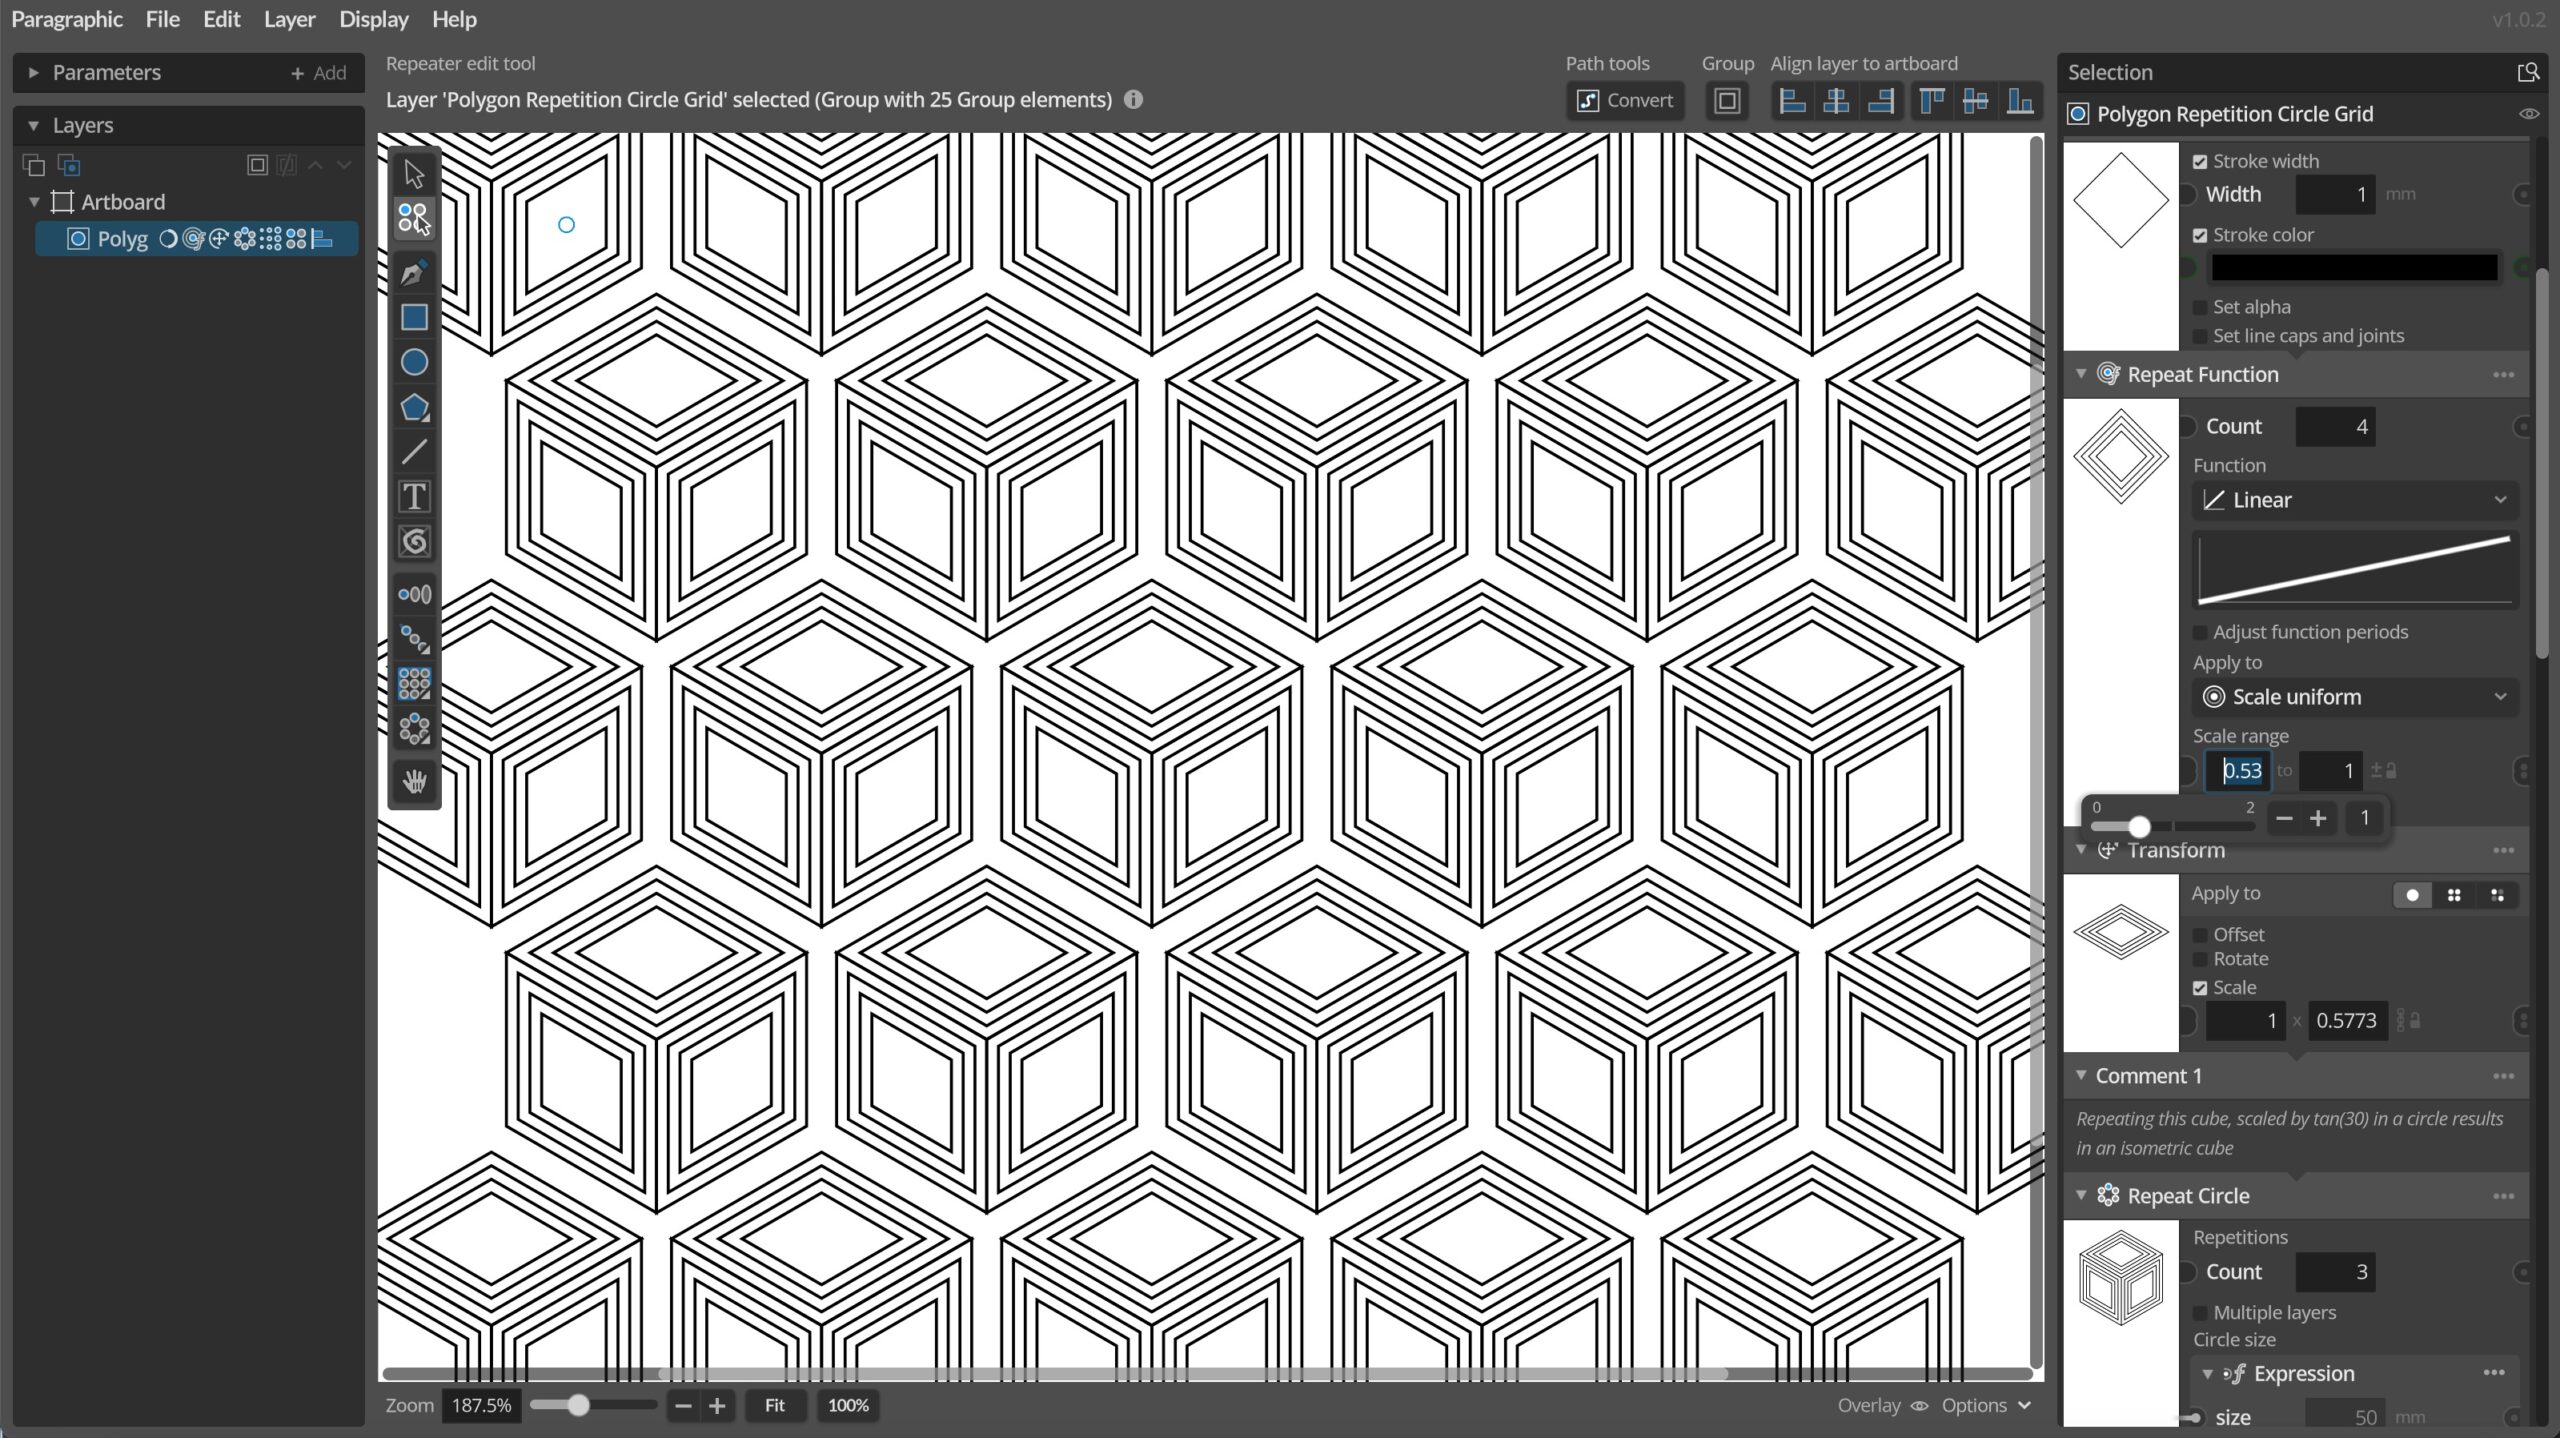Select the repeat circle tool
Screen dimensions: 2560x1438
tap(414, 729)
